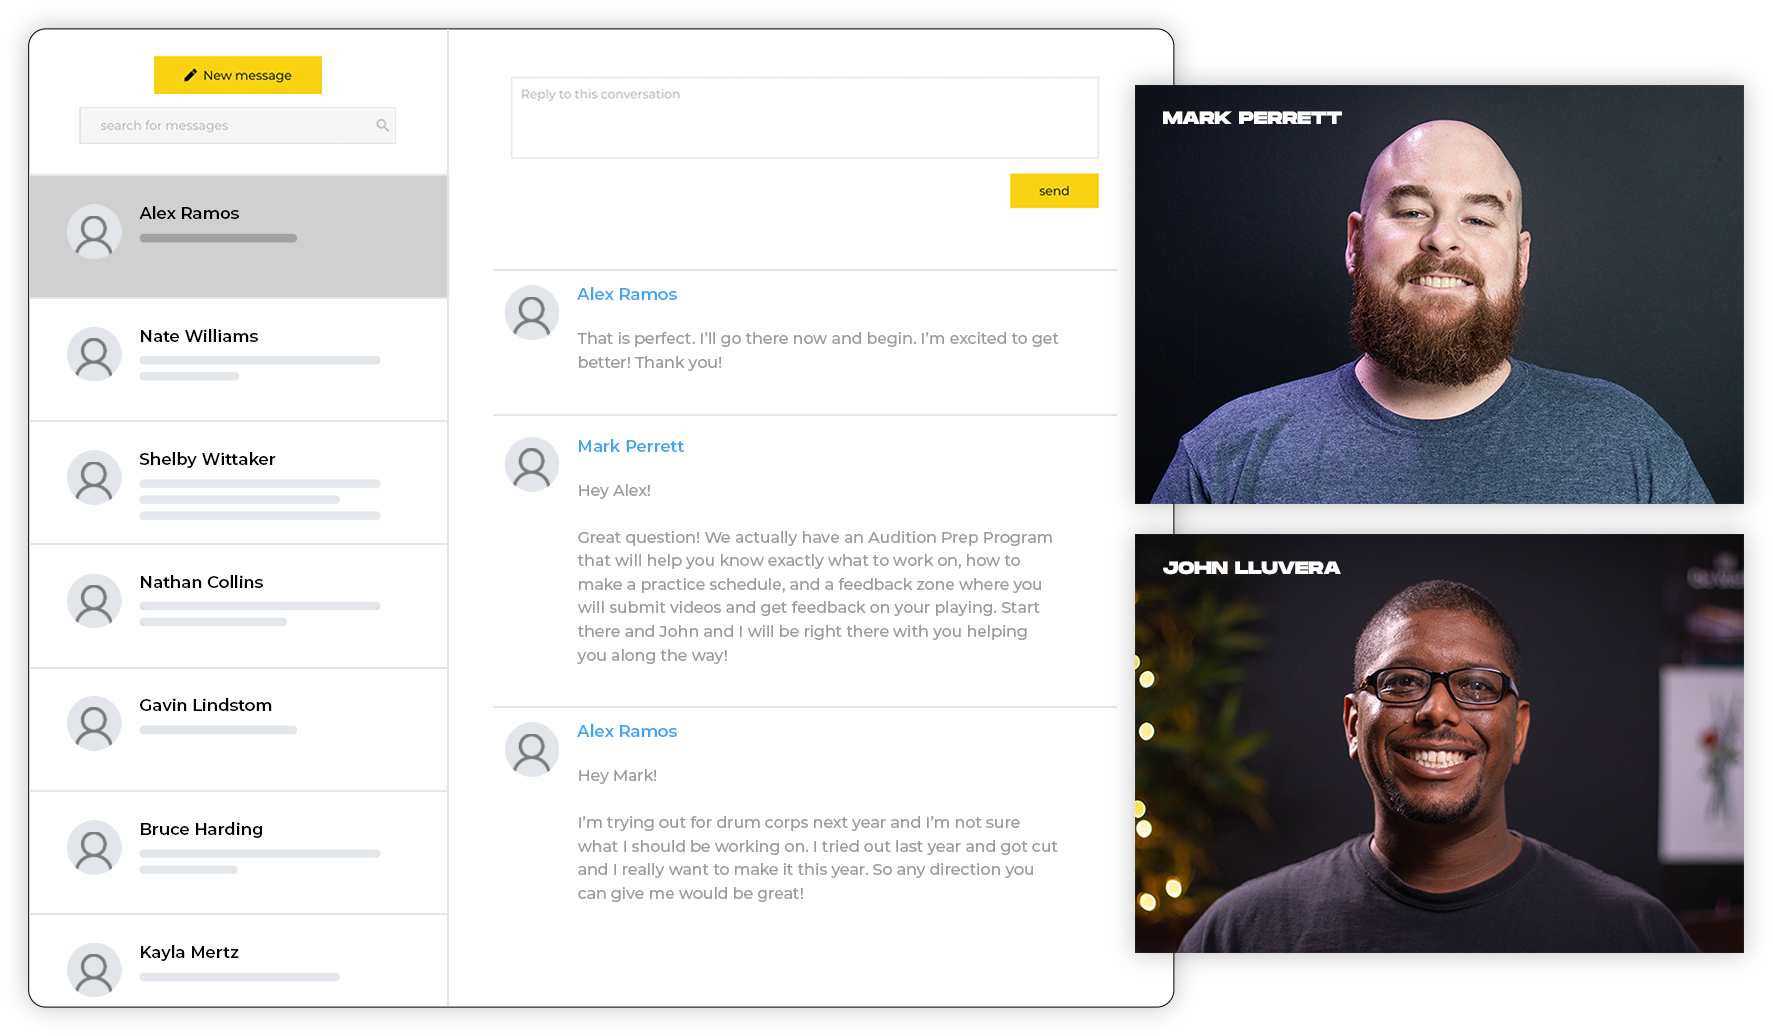
Task: Click the John Lluvera photo thumbnail
Action: (x=1439, y=743)
